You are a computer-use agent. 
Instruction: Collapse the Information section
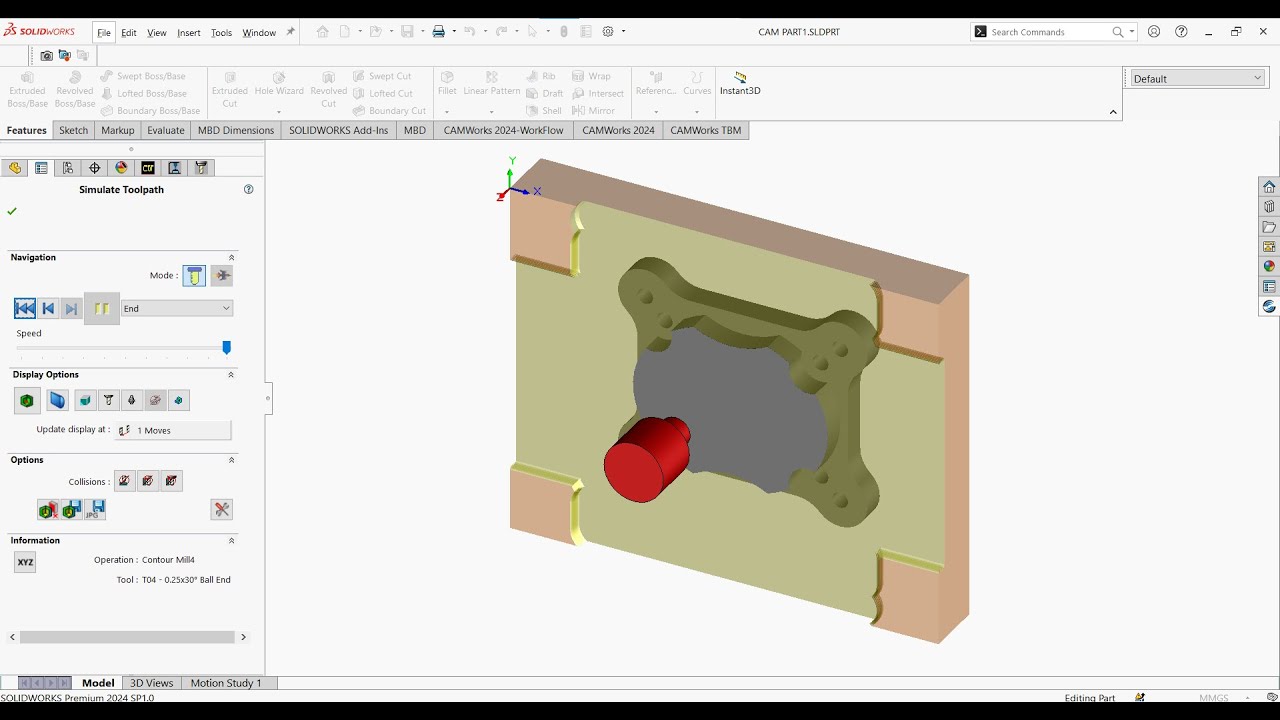[232, 541]
